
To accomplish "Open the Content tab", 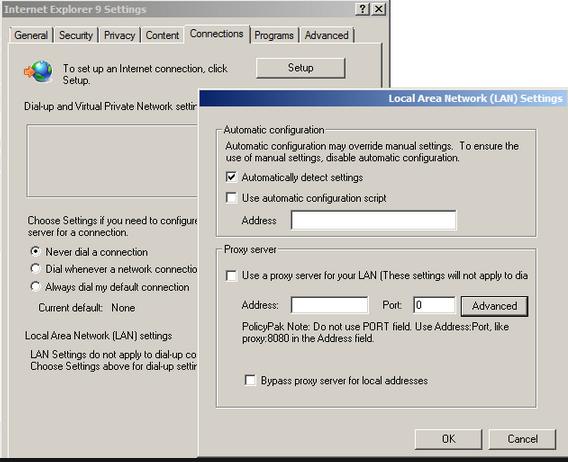I will (162, 35).
